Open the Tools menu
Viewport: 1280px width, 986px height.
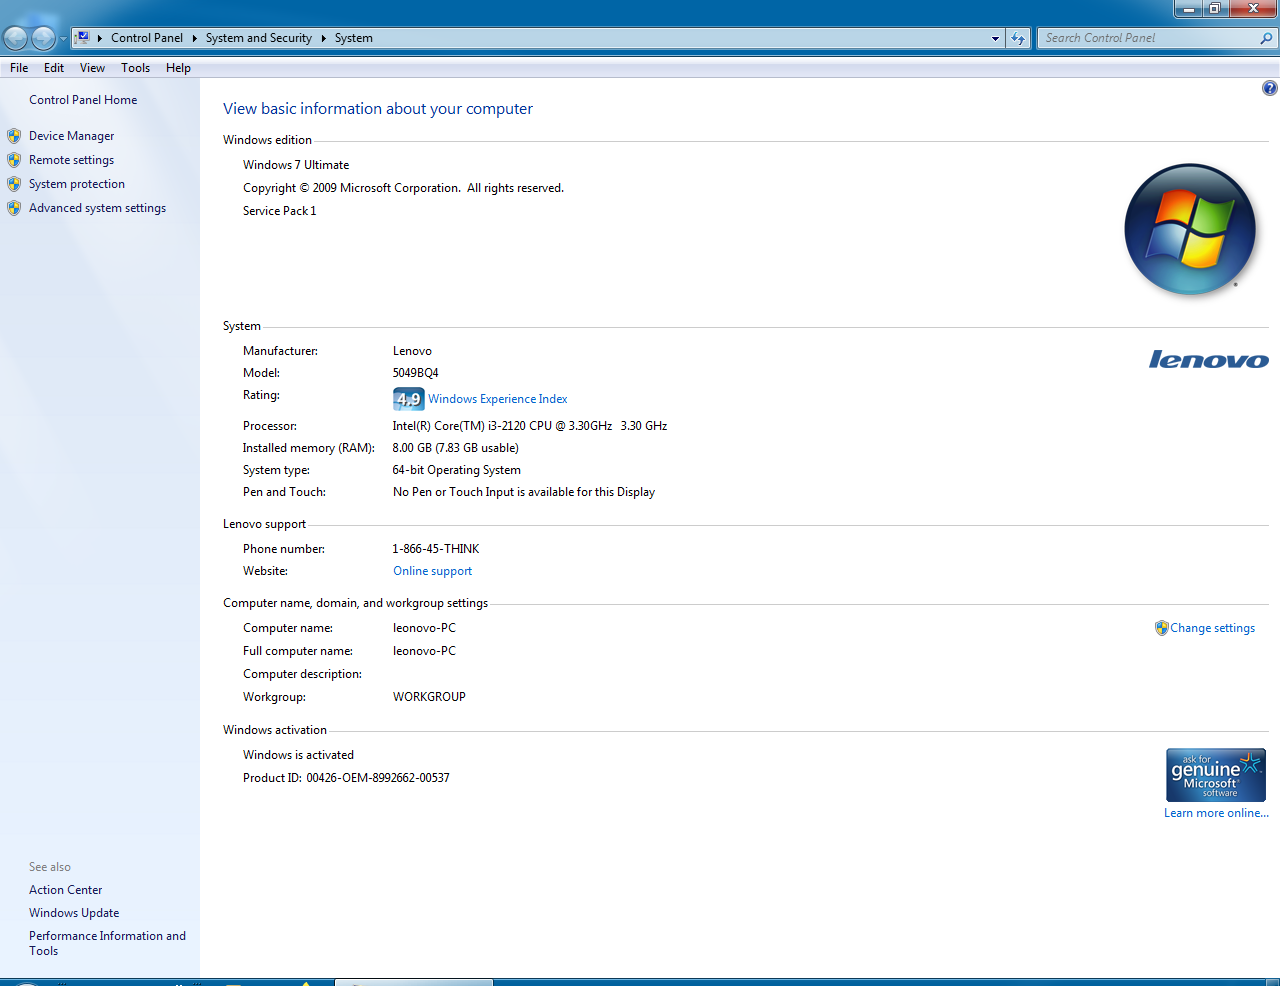(x=135, y=68)
